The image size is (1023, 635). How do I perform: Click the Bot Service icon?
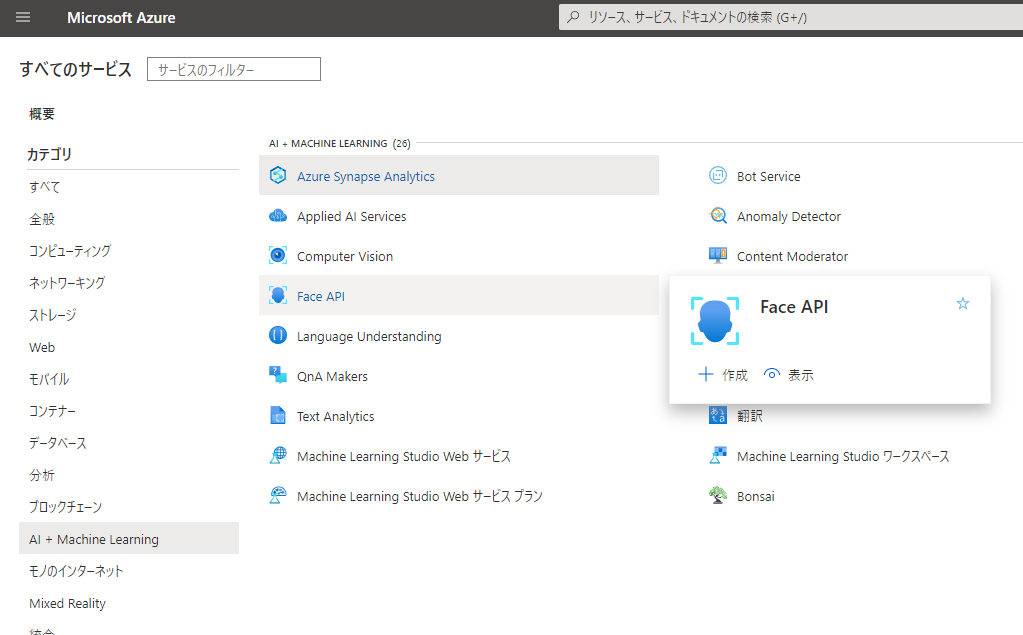(718, 176)
